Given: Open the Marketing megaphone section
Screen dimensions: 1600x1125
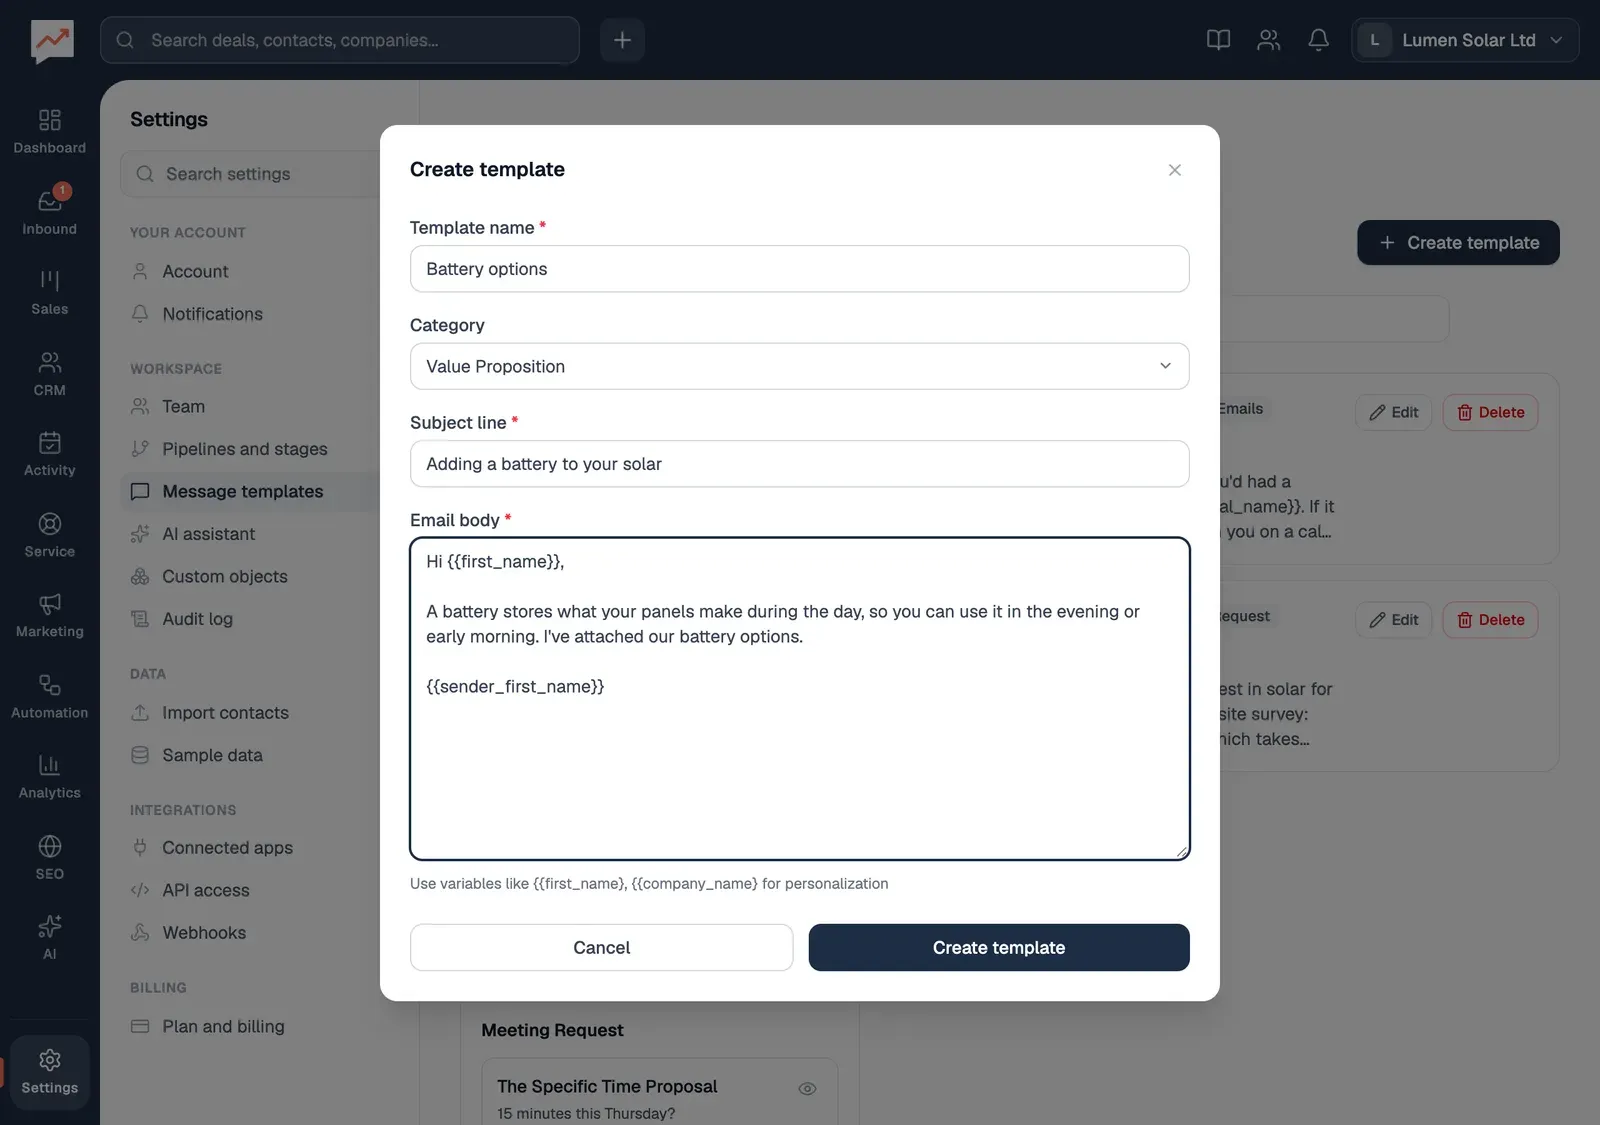Looking at the screenshot, I should tap(49, 615).
